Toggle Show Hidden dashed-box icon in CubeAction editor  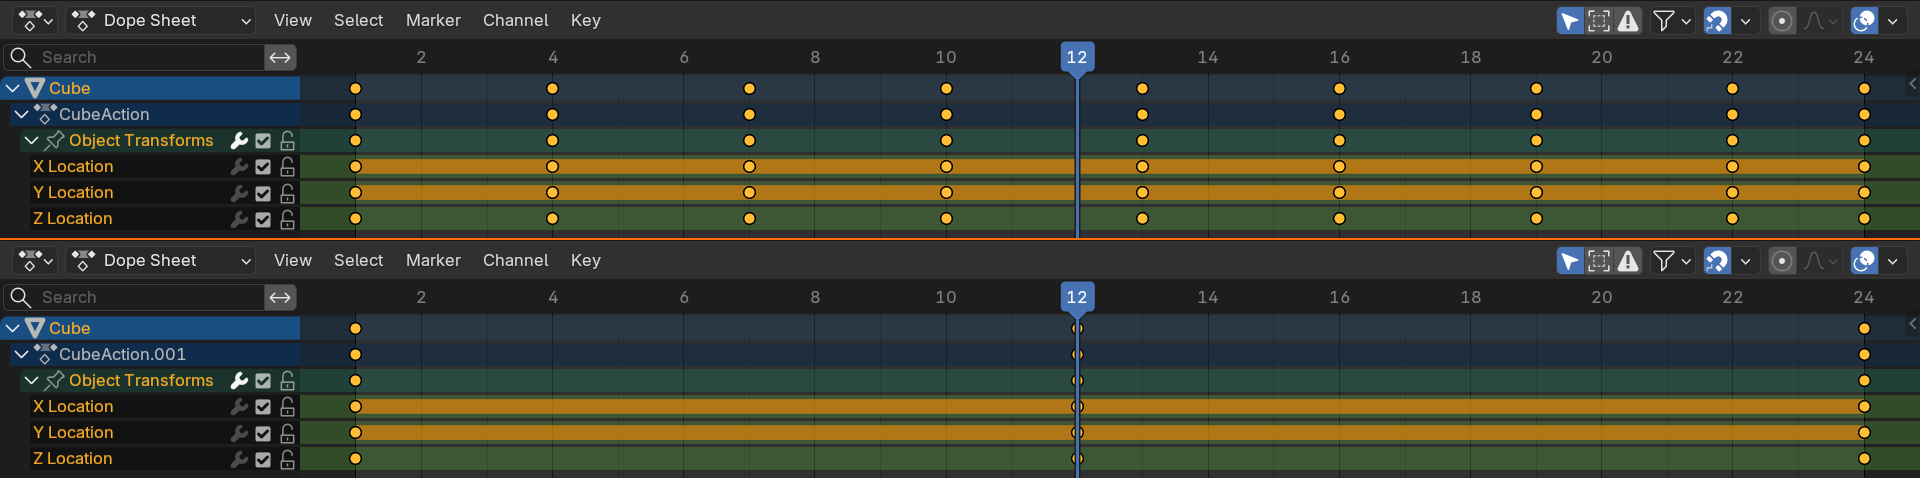[1599, 20]
